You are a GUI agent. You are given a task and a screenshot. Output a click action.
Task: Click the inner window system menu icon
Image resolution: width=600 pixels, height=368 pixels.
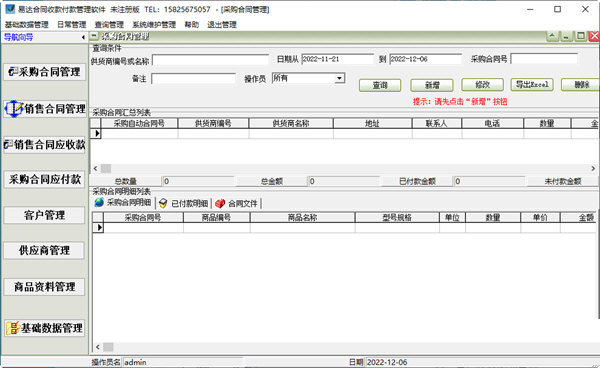94,36
